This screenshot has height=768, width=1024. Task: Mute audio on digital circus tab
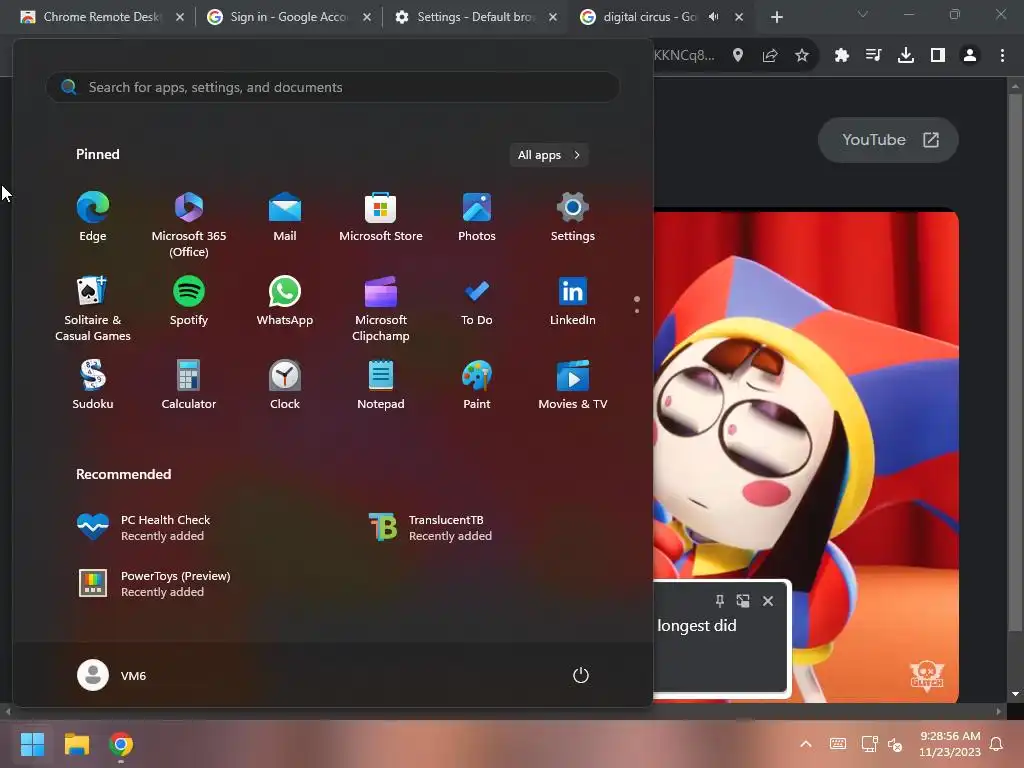click(x=714, y=17)
